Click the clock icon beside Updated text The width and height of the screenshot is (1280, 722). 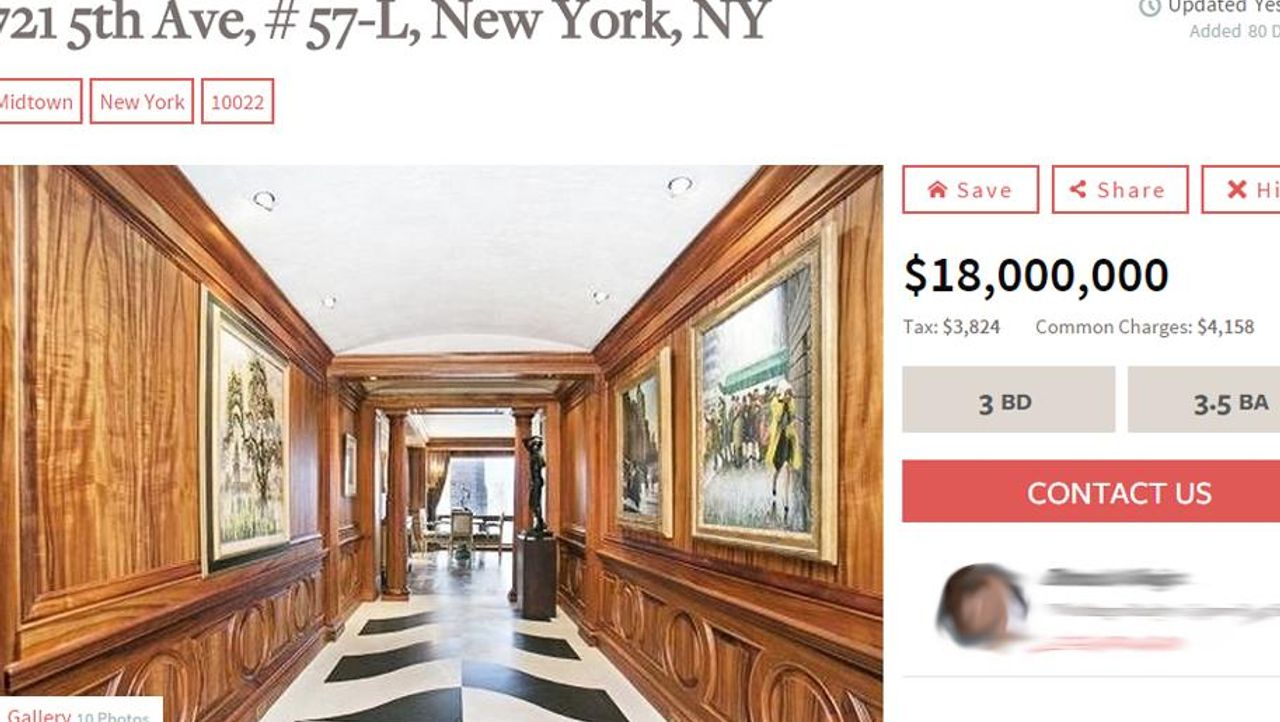click(x=1150, y=7)
